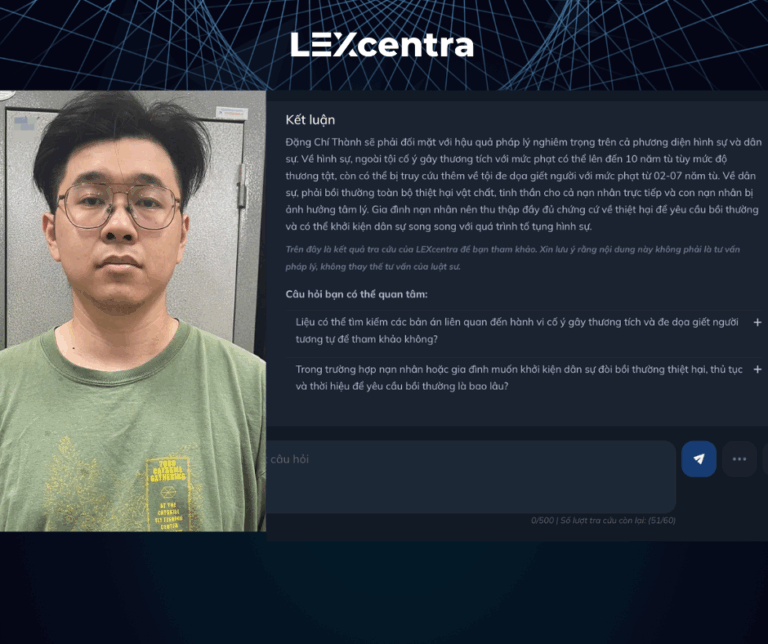Expand the plus icon for compensation deadline question
The image size is (768, 644).
[x=757, y=369]
